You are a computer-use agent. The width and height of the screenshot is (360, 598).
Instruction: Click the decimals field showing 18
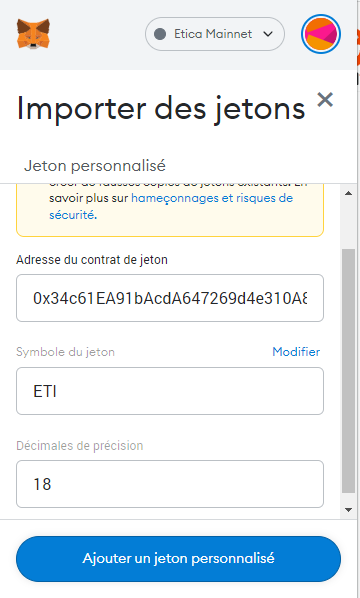click(x=170, y=484)
